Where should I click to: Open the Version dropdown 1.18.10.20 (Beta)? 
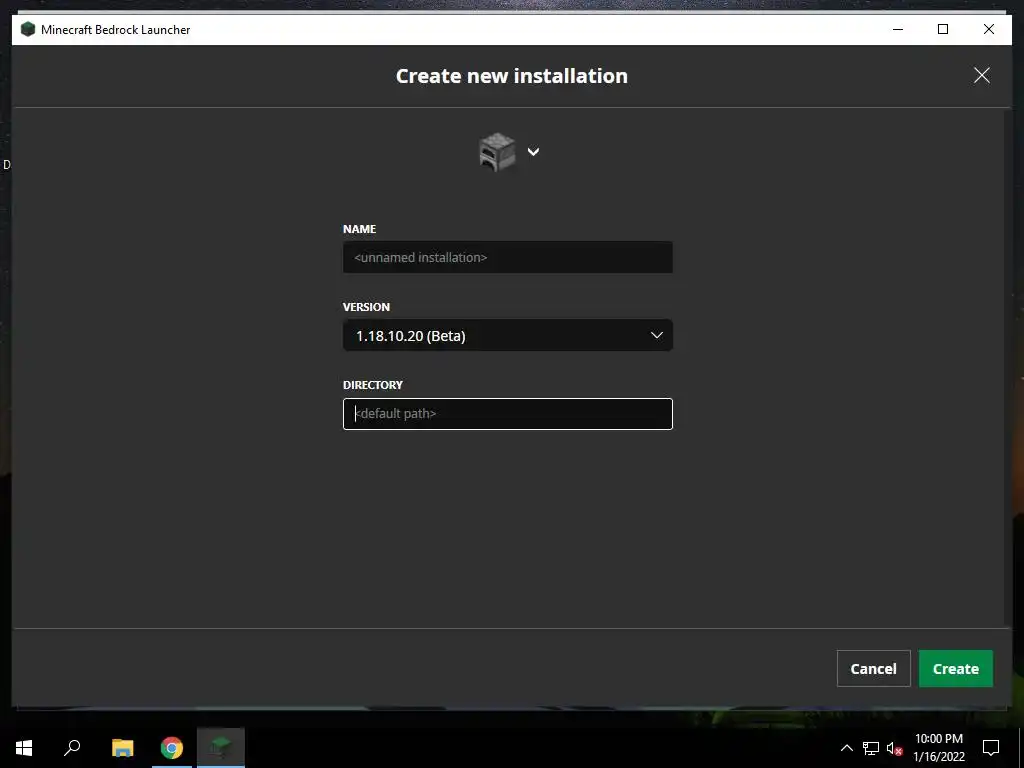click(x=507, y=336)
